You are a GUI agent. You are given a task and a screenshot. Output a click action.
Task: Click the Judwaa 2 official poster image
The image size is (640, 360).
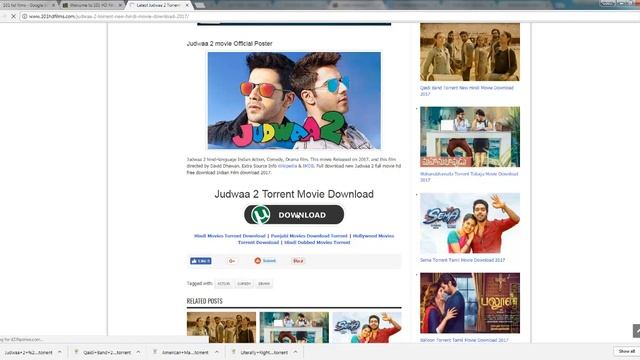294,100
